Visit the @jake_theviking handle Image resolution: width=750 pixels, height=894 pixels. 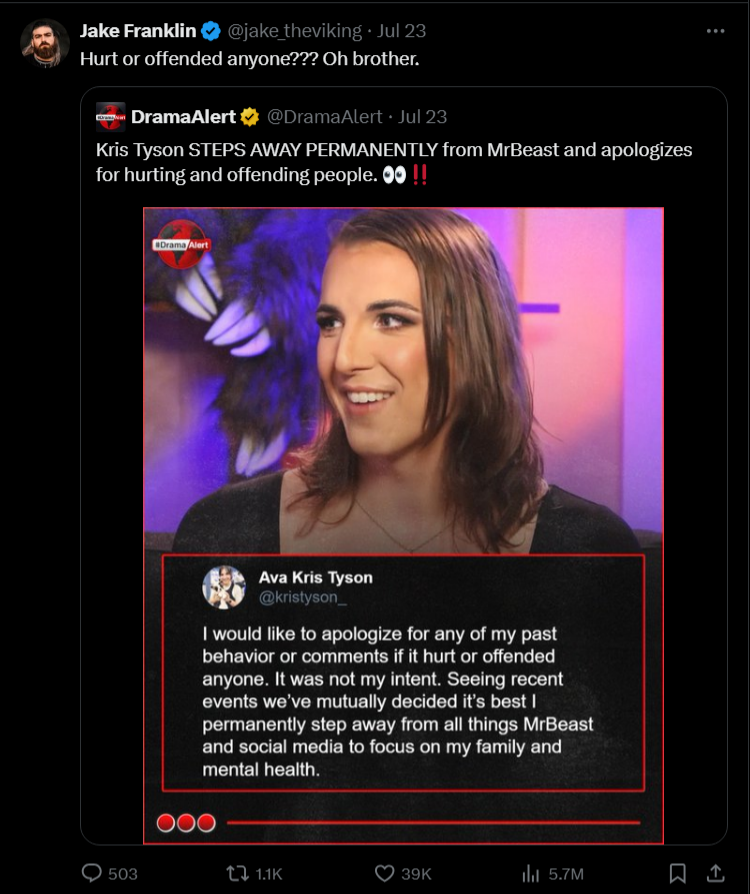tap(294, 31)
